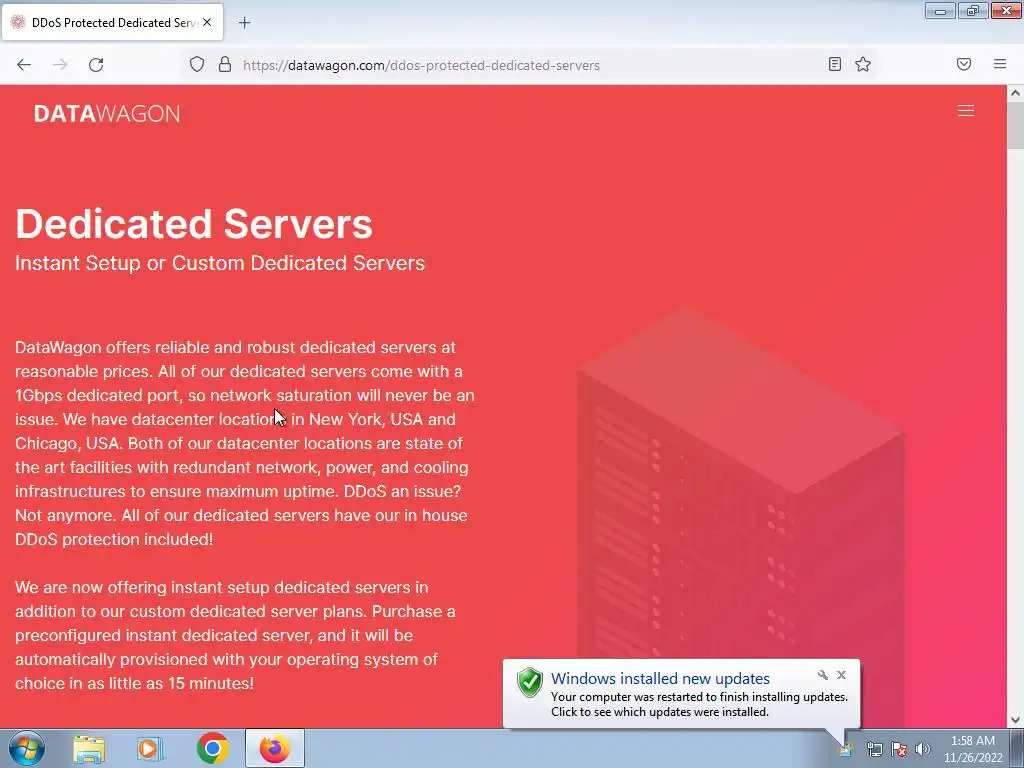
Task: Open the Windows Start menu
Action: coord(27,748)
